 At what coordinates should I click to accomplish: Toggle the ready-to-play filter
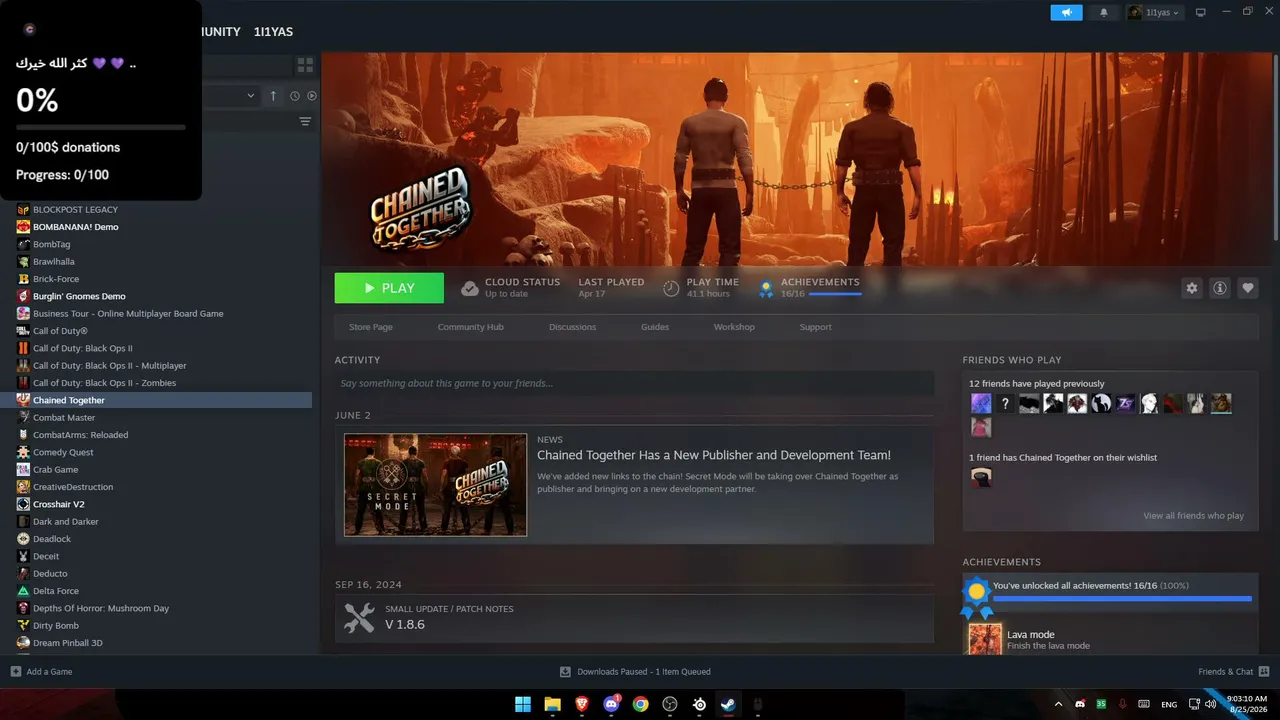312,96
